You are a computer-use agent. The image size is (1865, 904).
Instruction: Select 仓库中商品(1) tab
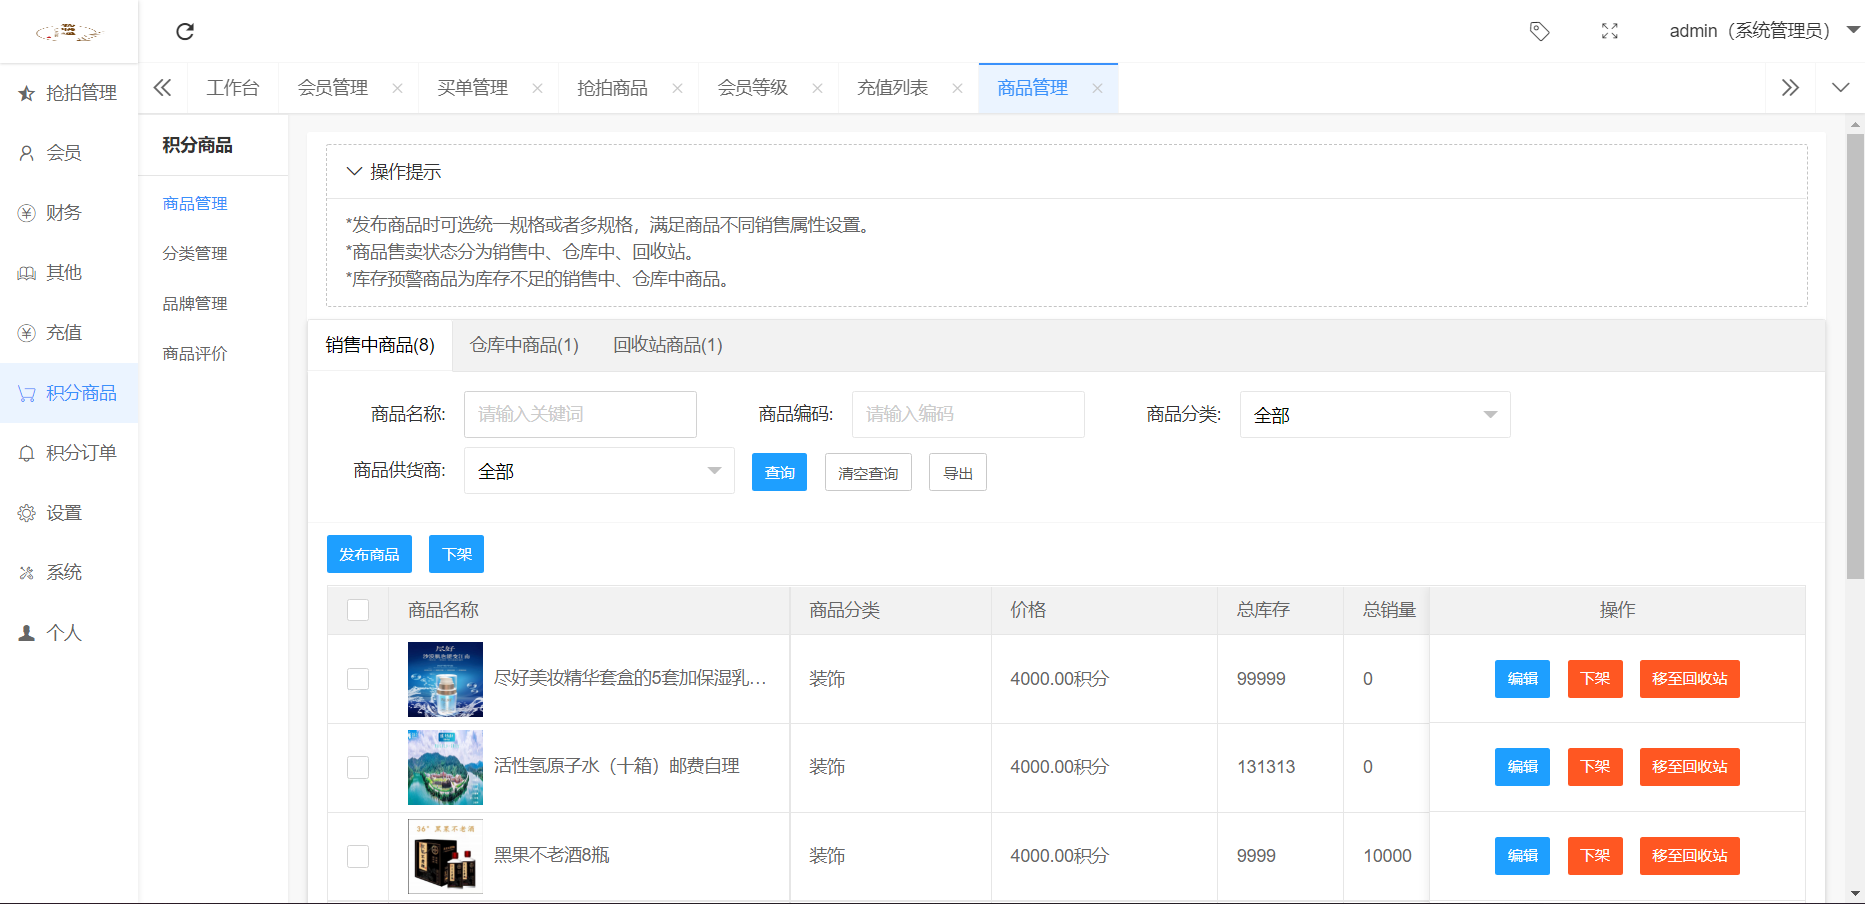524,345
